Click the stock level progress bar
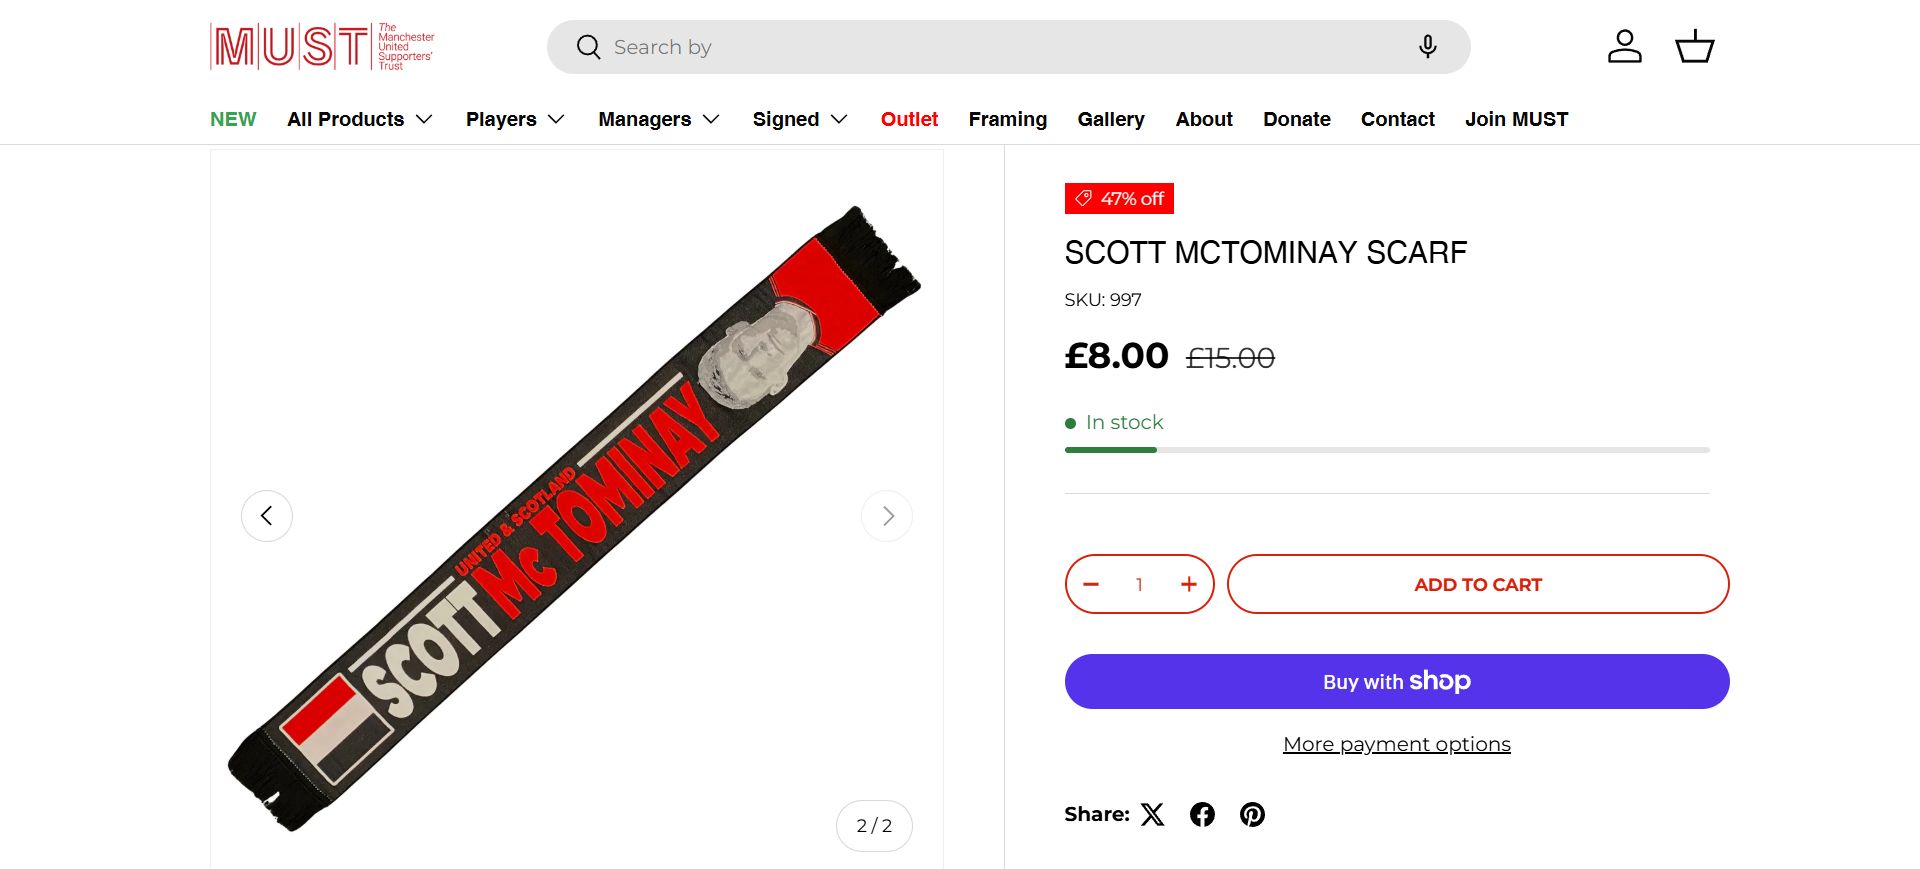Screen dimensions: 1920x869 (1387, 450)
